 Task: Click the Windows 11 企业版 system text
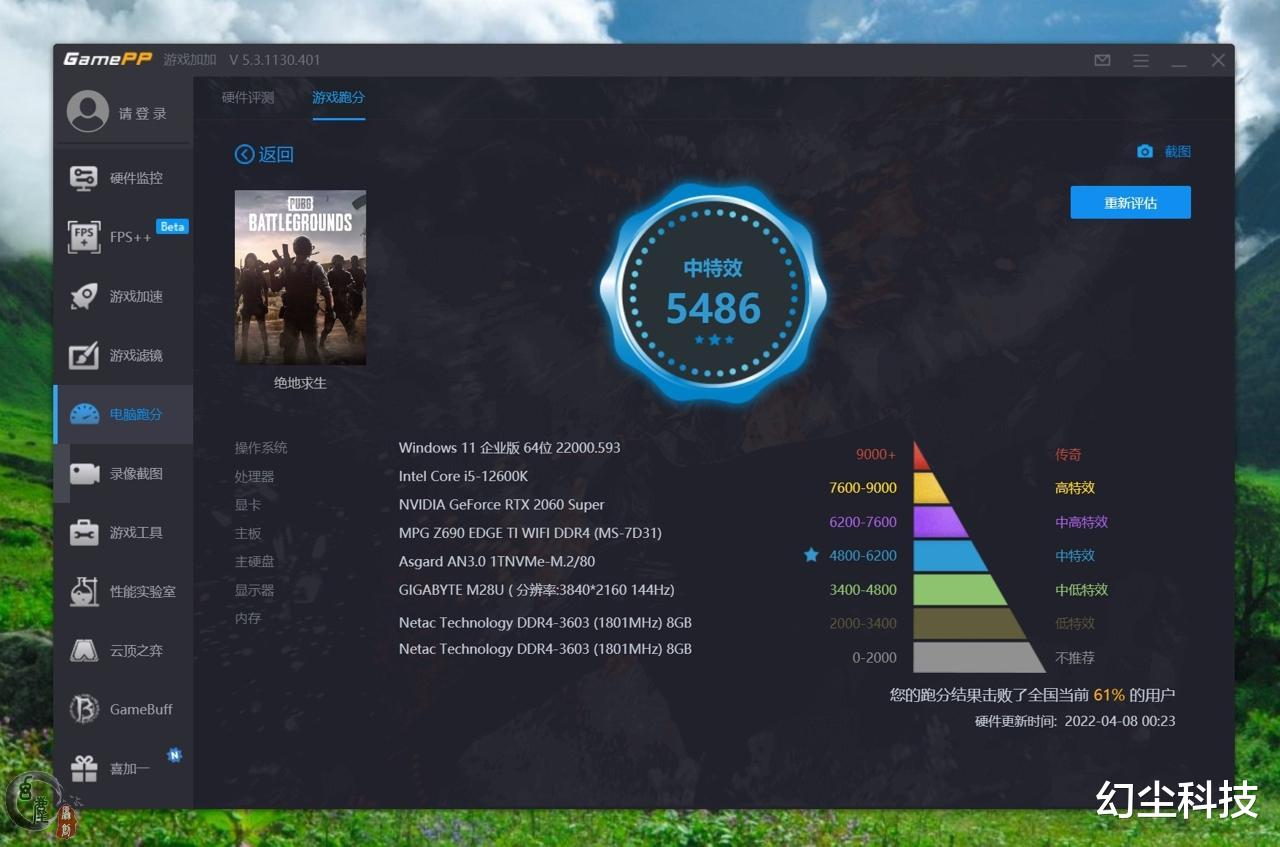click(510, 447)
